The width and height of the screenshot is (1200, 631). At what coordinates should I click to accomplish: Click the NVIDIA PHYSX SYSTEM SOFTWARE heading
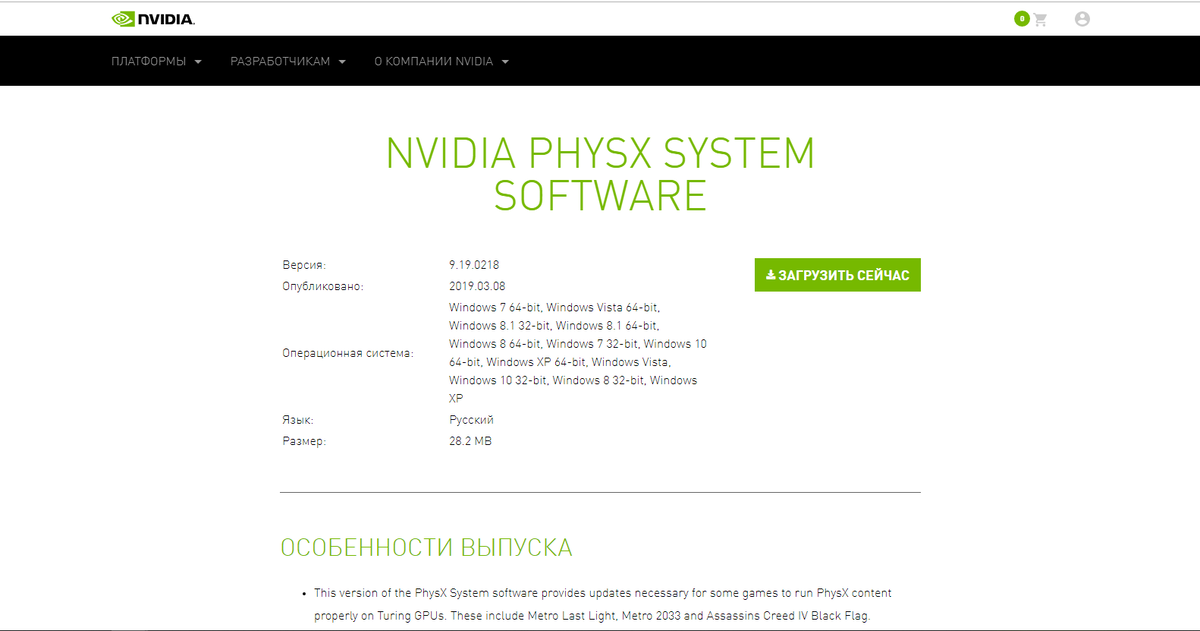[x=600, y=174]
